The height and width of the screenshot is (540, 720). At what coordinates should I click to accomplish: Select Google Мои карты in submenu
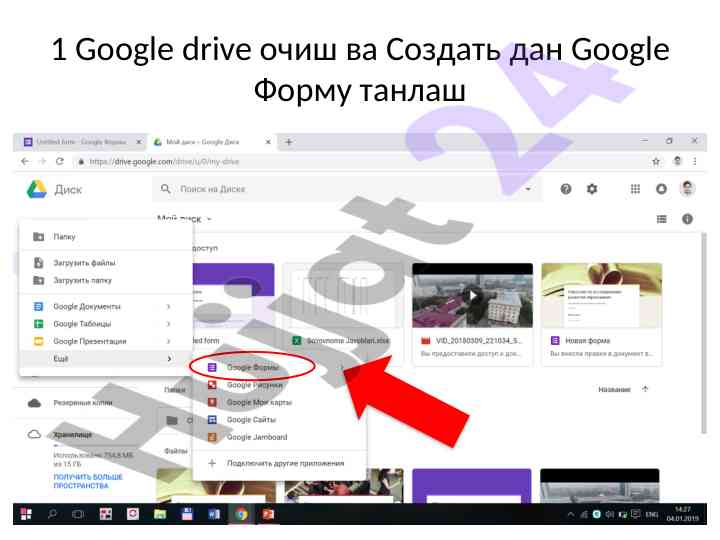[279, 402]
